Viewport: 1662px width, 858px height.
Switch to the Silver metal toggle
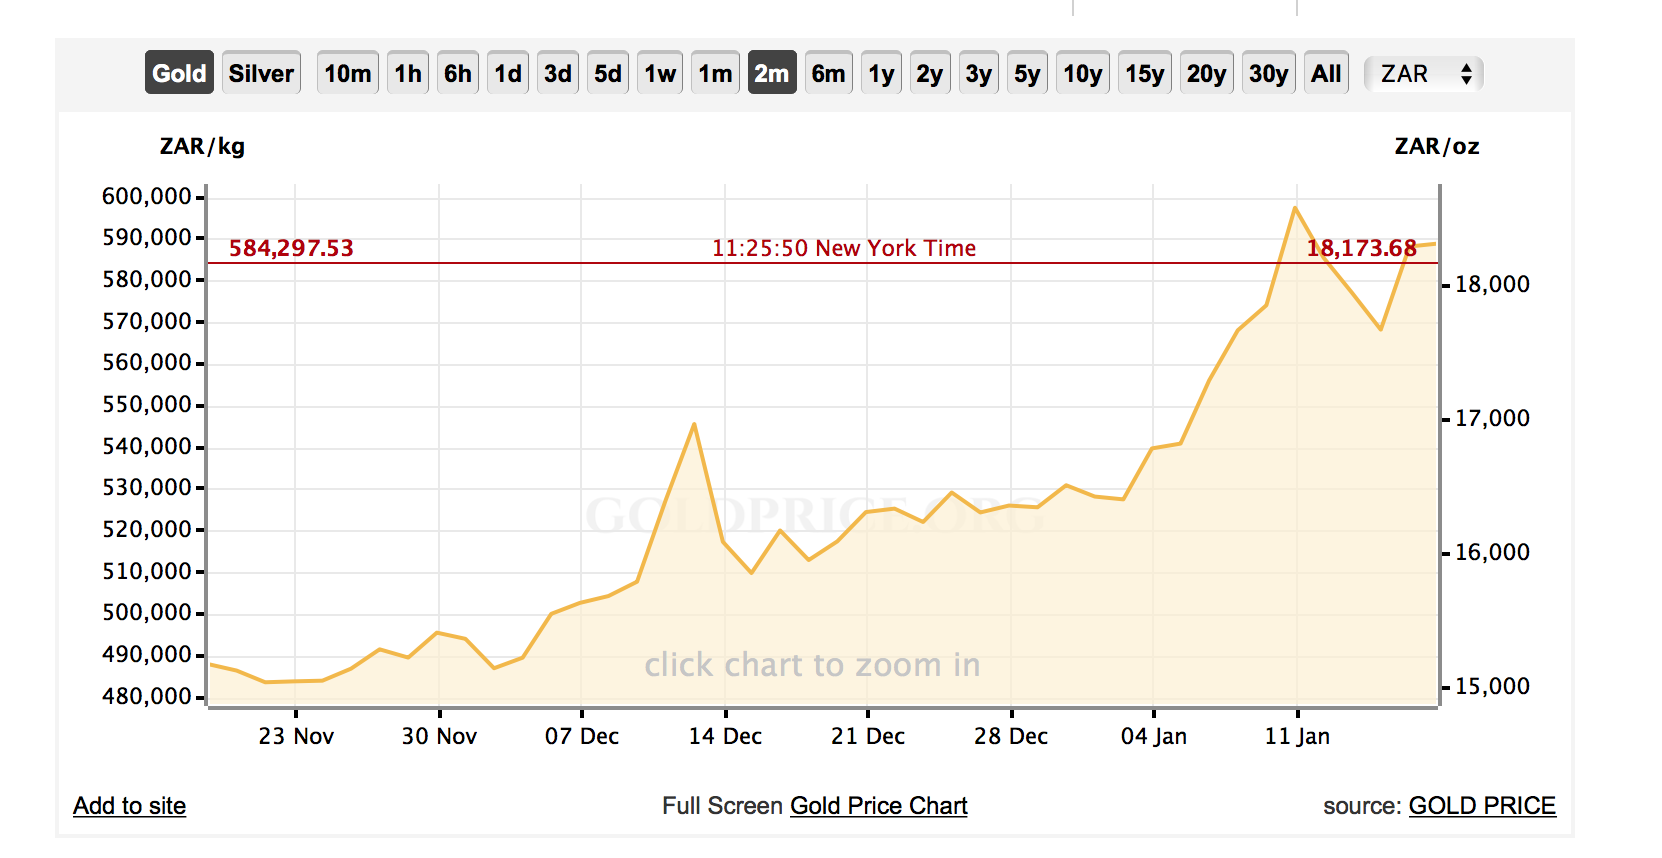tap(261, 73)
